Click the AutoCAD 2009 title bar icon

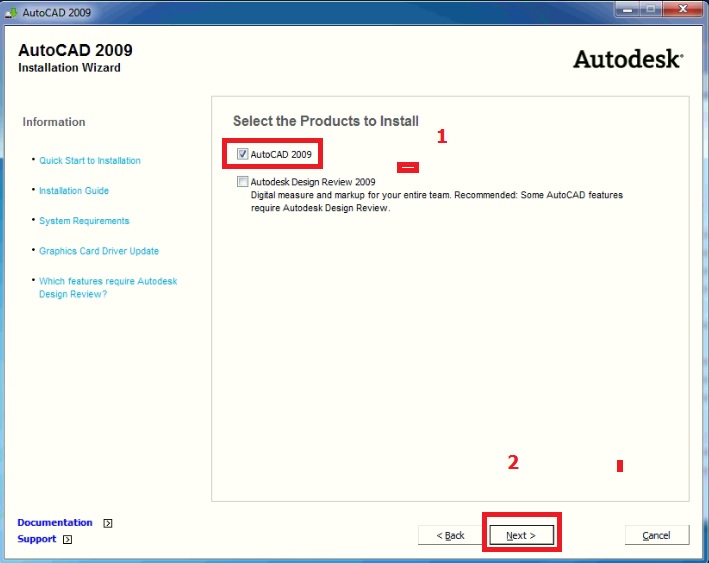[x=11, y=10]
